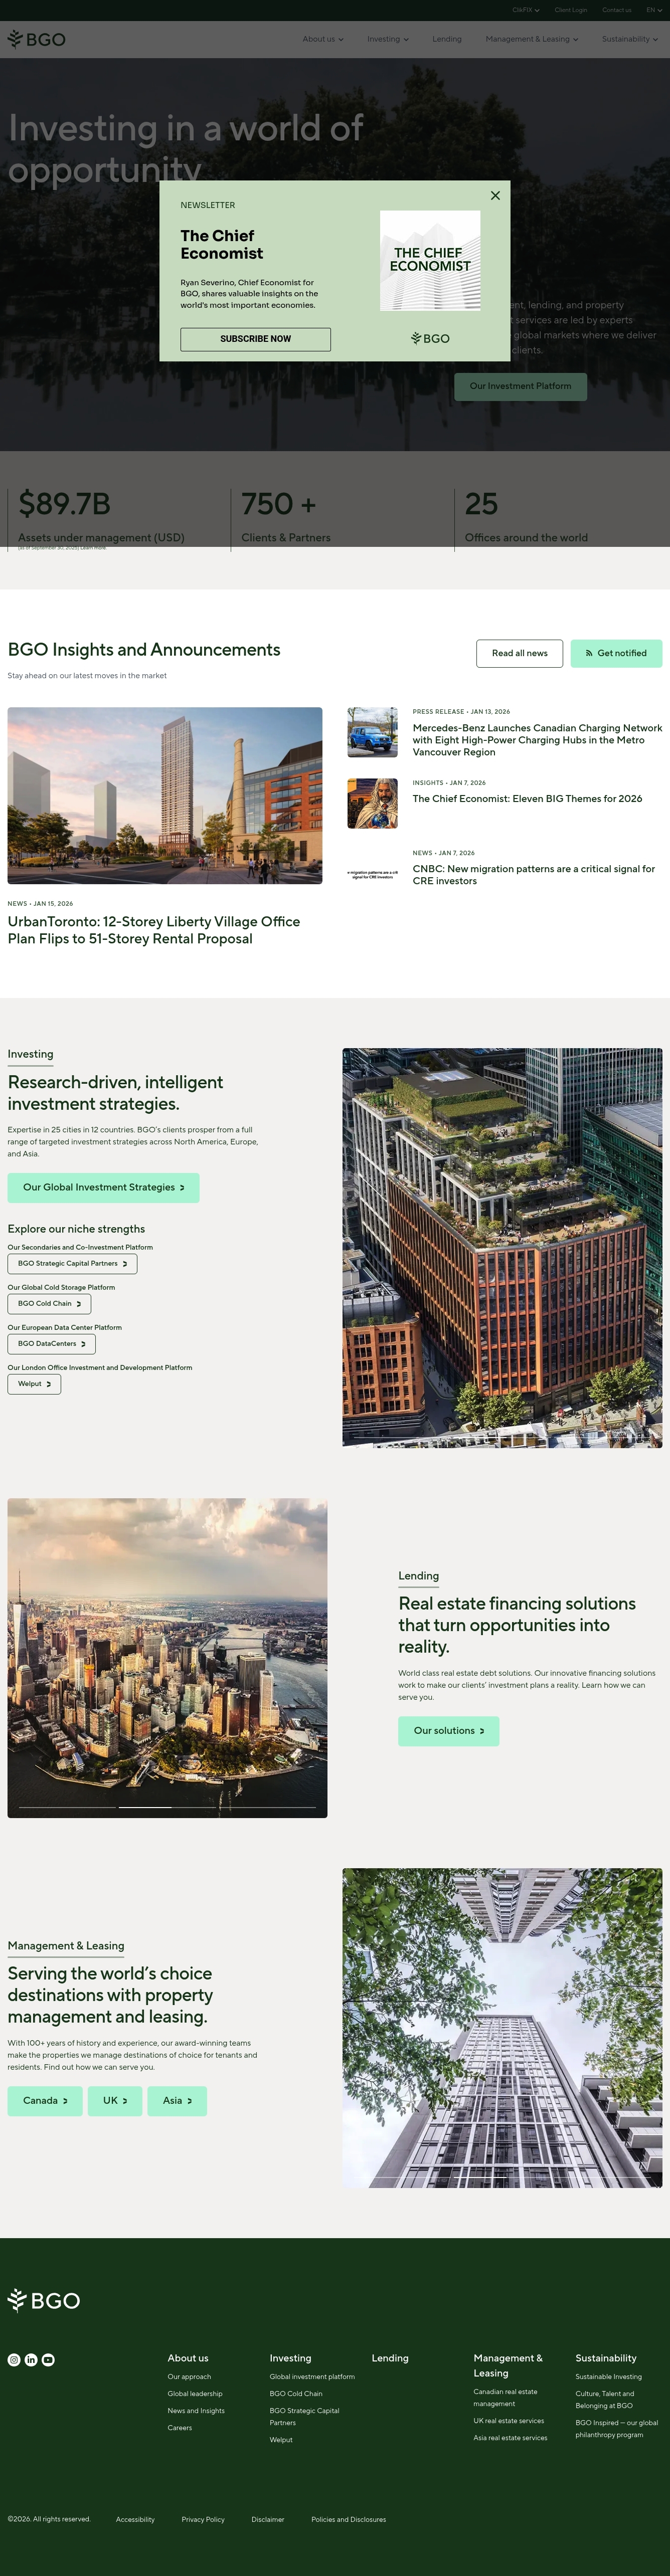Close the Chief Economist newsletter popup
Image resolution: width=670 pixels, height=2576 pixels.
coord(495,195)
